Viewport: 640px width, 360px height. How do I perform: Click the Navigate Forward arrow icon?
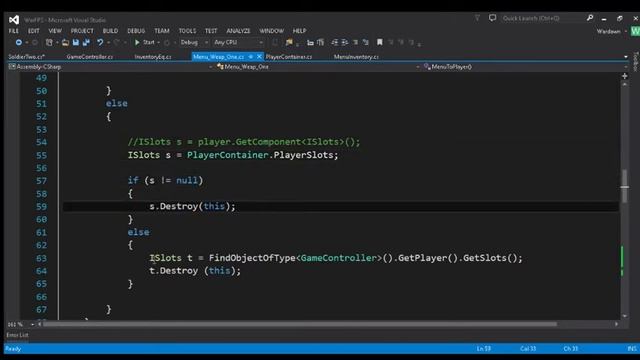(35, 42)
